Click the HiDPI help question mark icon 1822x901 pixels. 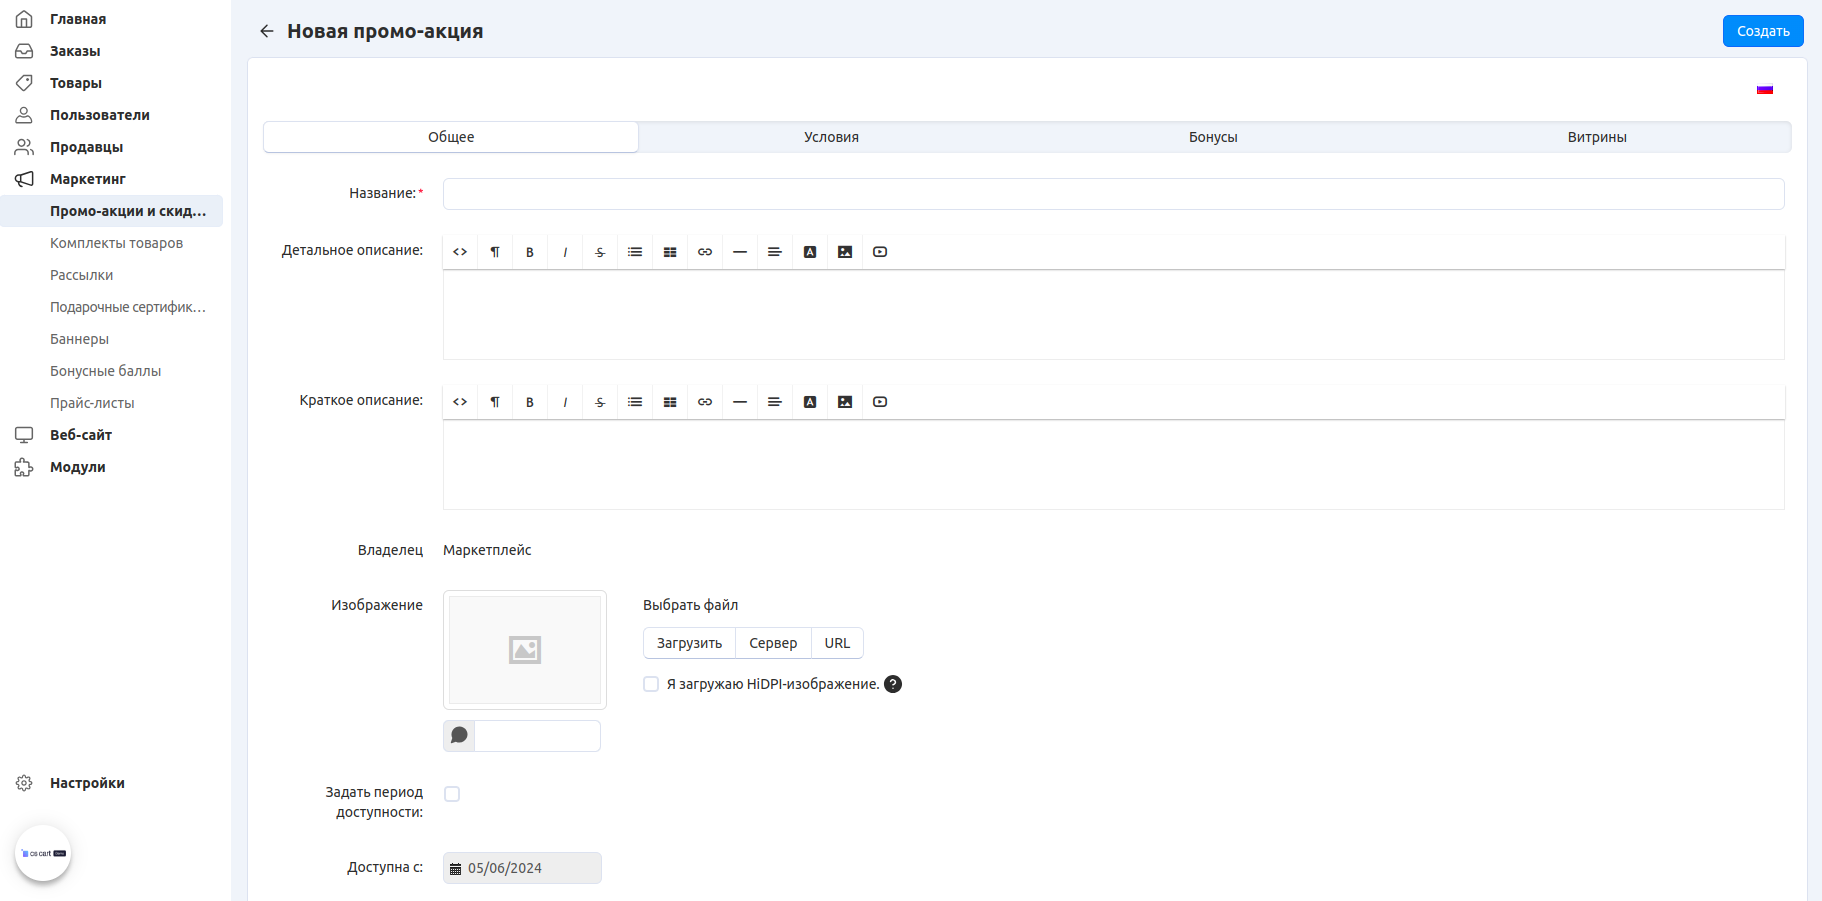coord(893,684)
